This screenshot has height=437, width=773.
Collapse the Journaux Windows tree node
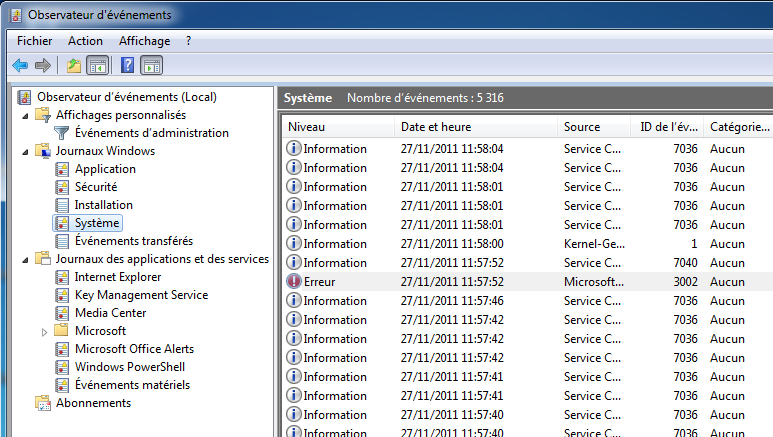click(27, 151)
